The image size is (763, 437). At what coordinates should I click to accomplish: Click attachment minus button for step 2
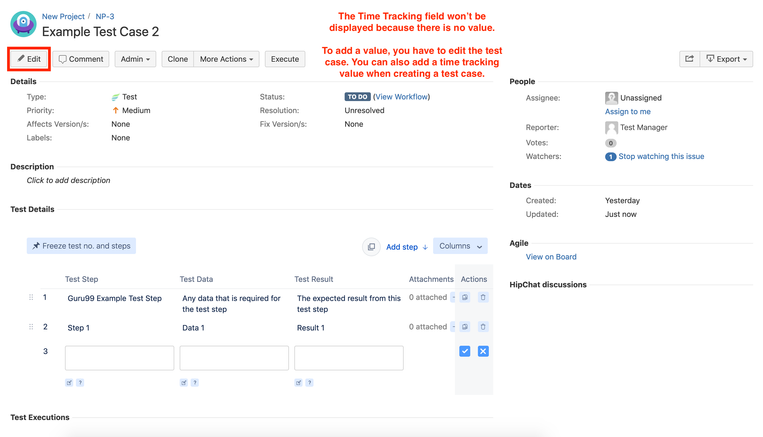[x=453, y=327]
